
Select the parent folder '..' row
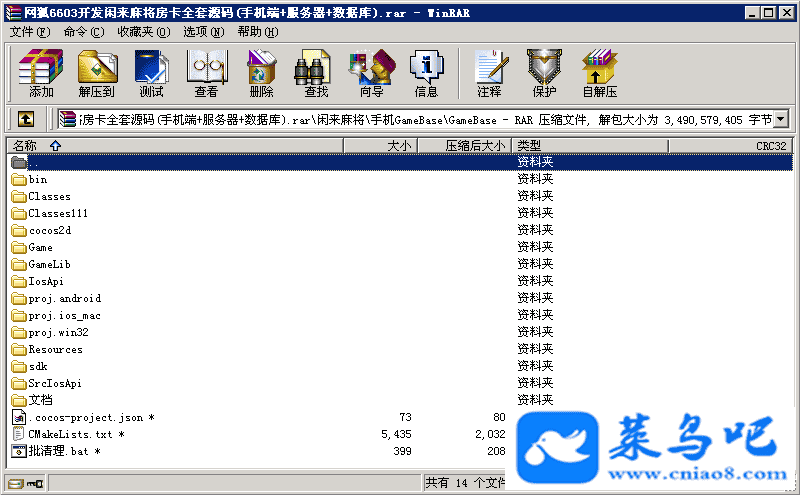coord(401,162)
